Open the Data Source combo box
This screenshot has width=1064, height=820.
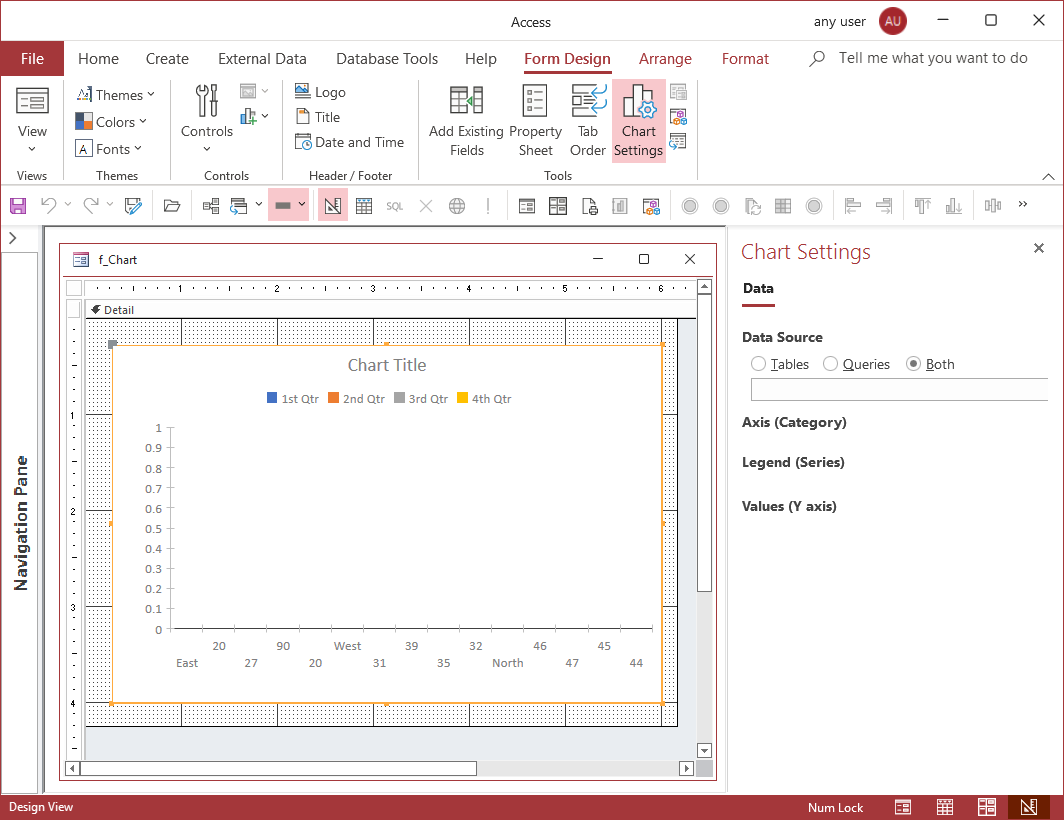[x=900, y=390]
